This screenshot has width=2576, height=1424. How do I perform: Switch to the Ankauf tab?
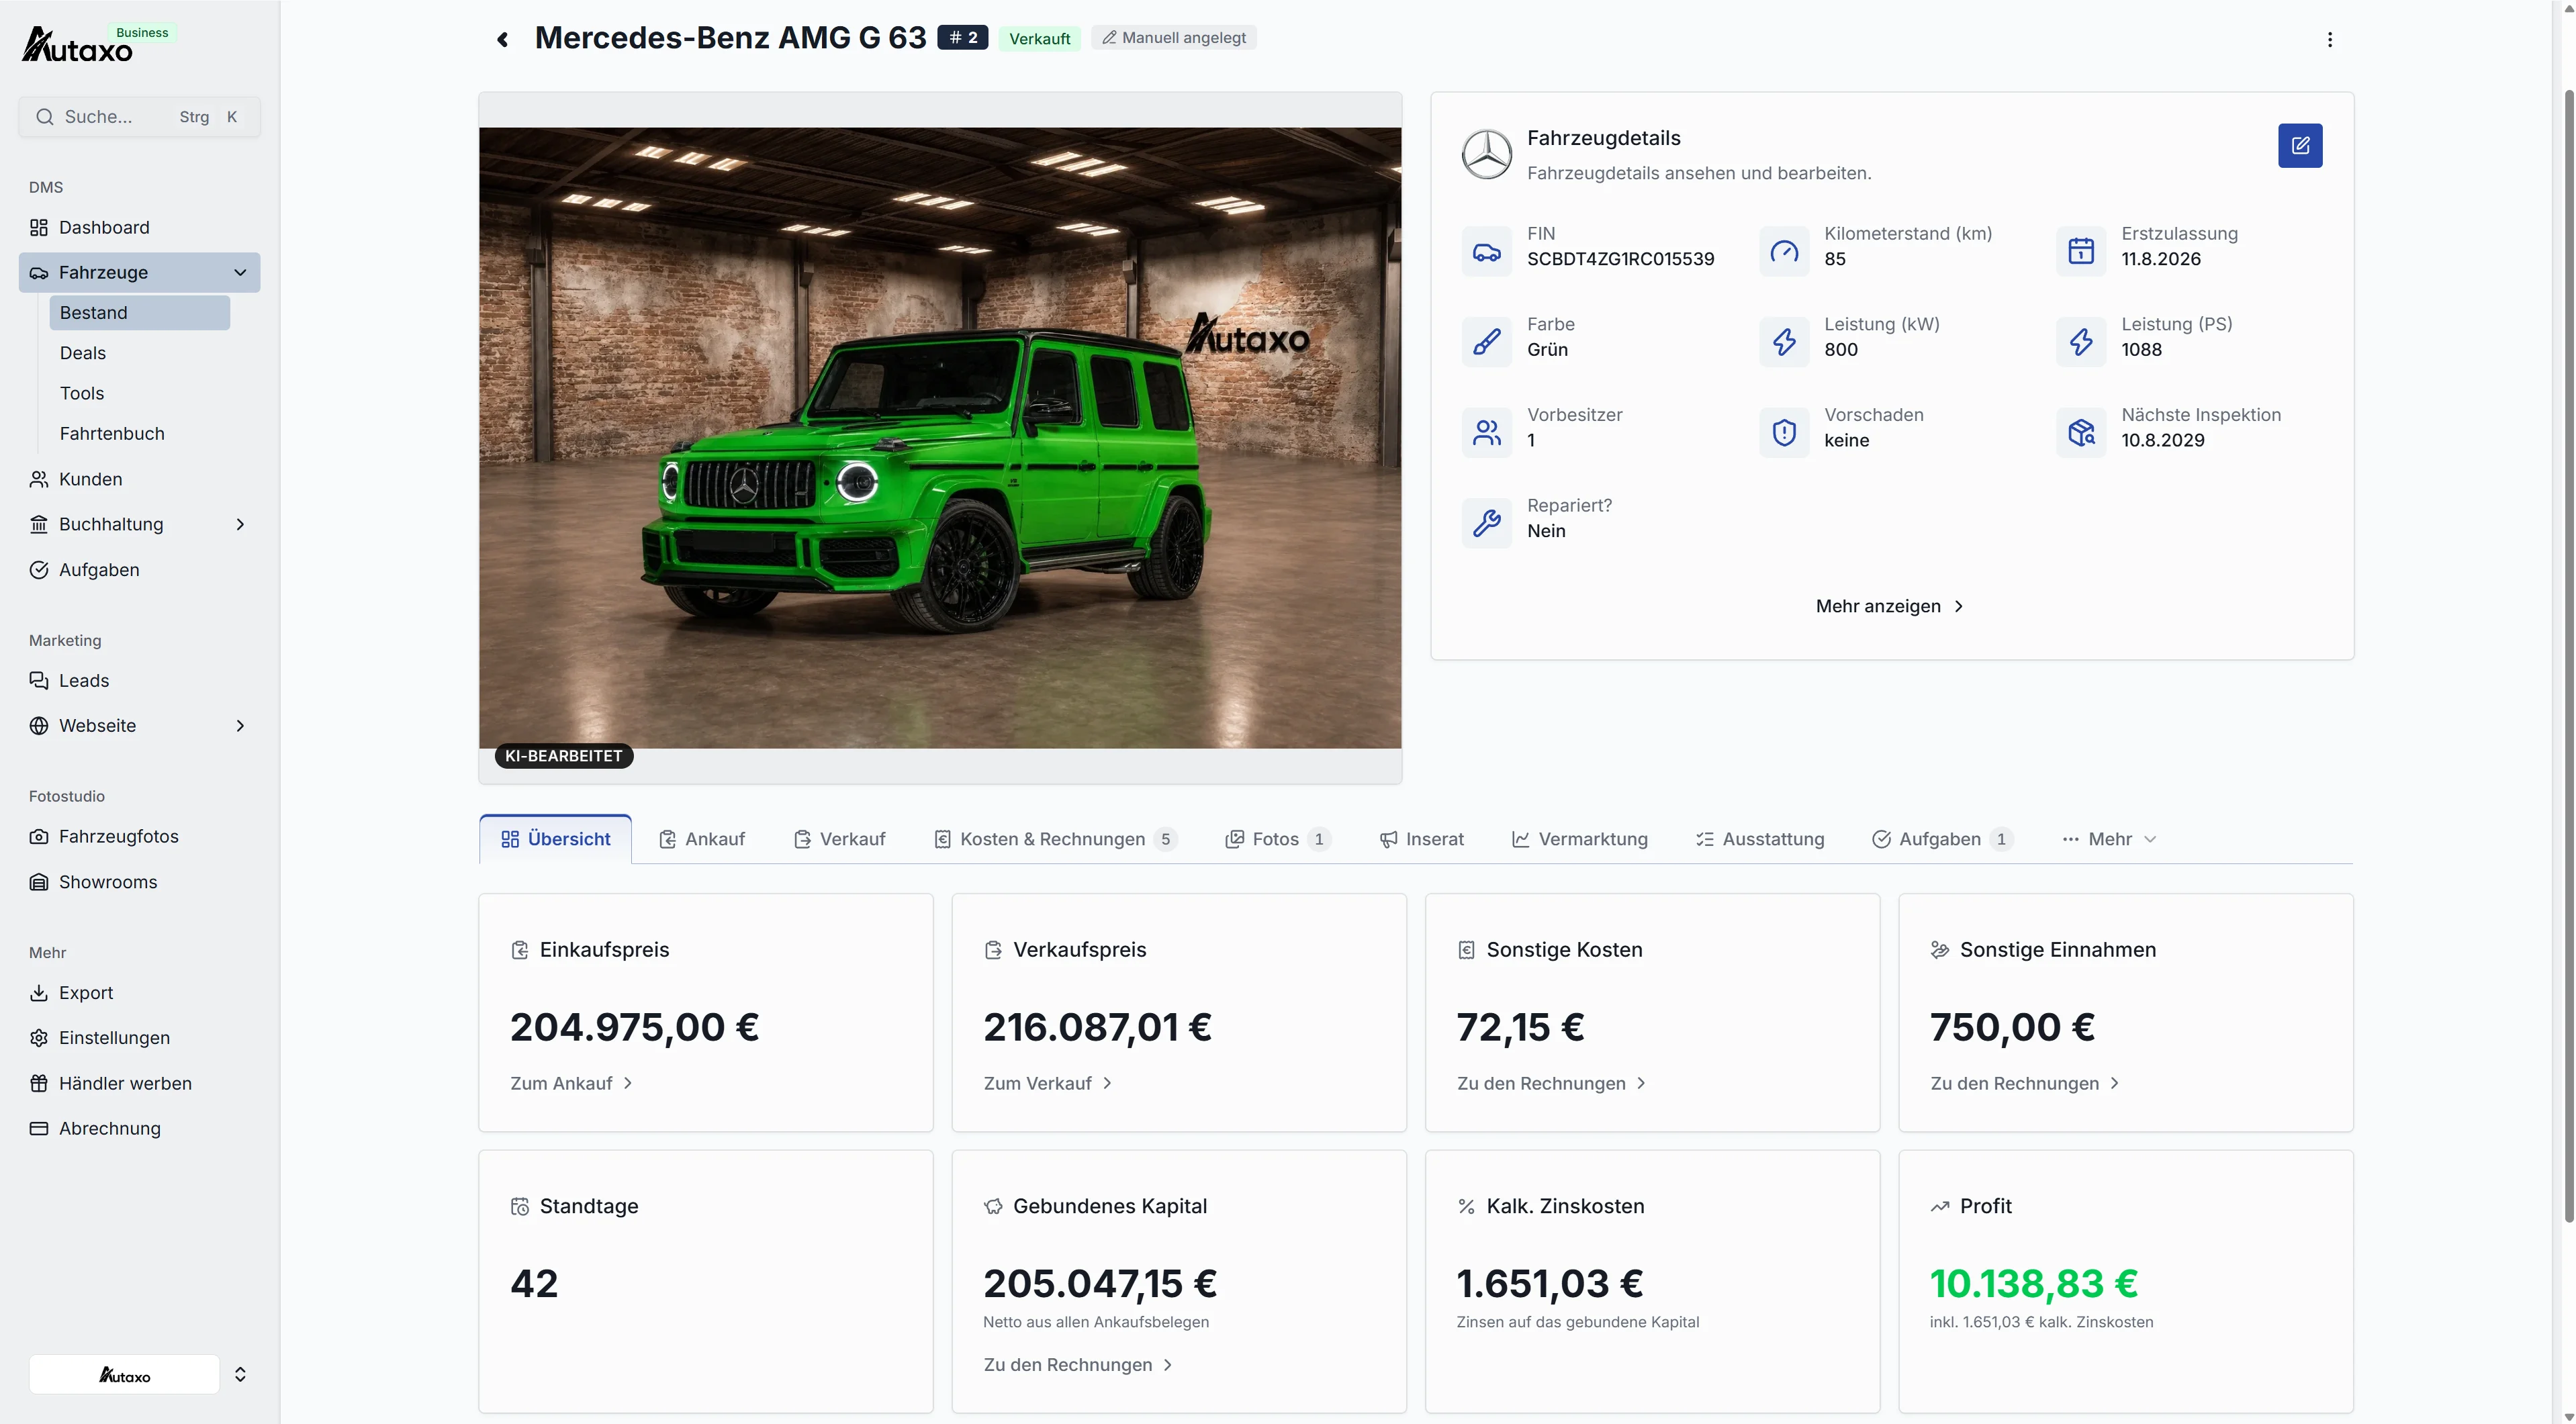coord(702,840)
